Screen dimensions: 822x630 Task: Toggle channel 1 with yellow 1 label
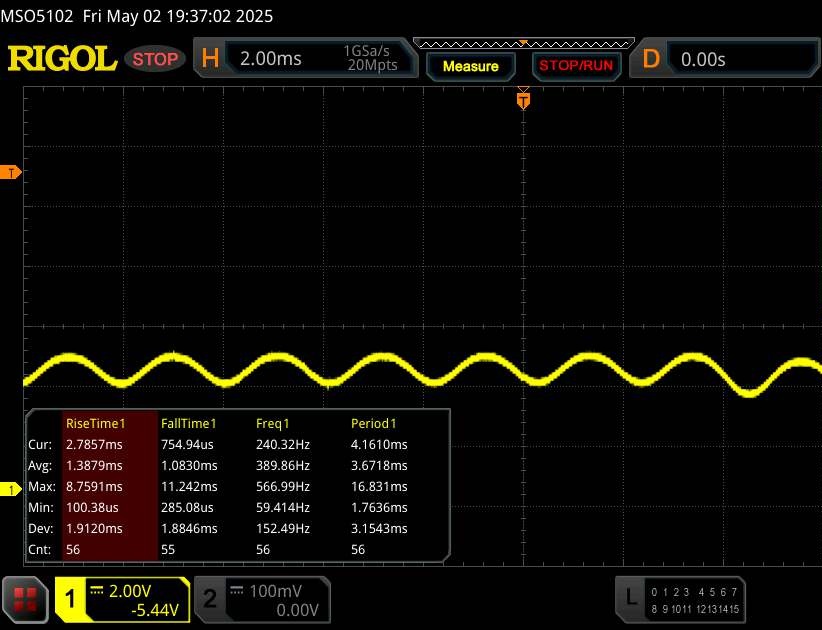[x=70, y=599]
